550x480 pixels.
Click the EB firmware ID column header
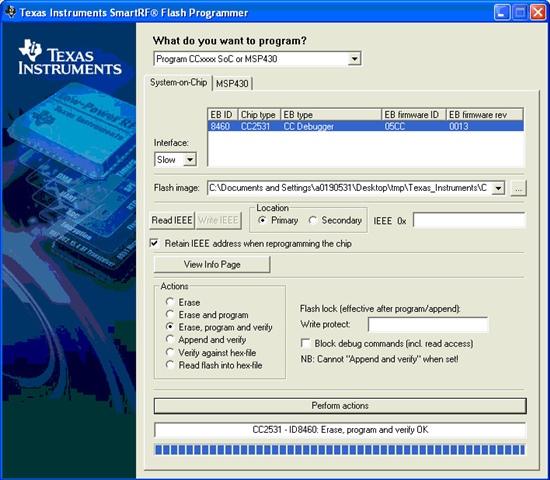(x=414, y=115)
